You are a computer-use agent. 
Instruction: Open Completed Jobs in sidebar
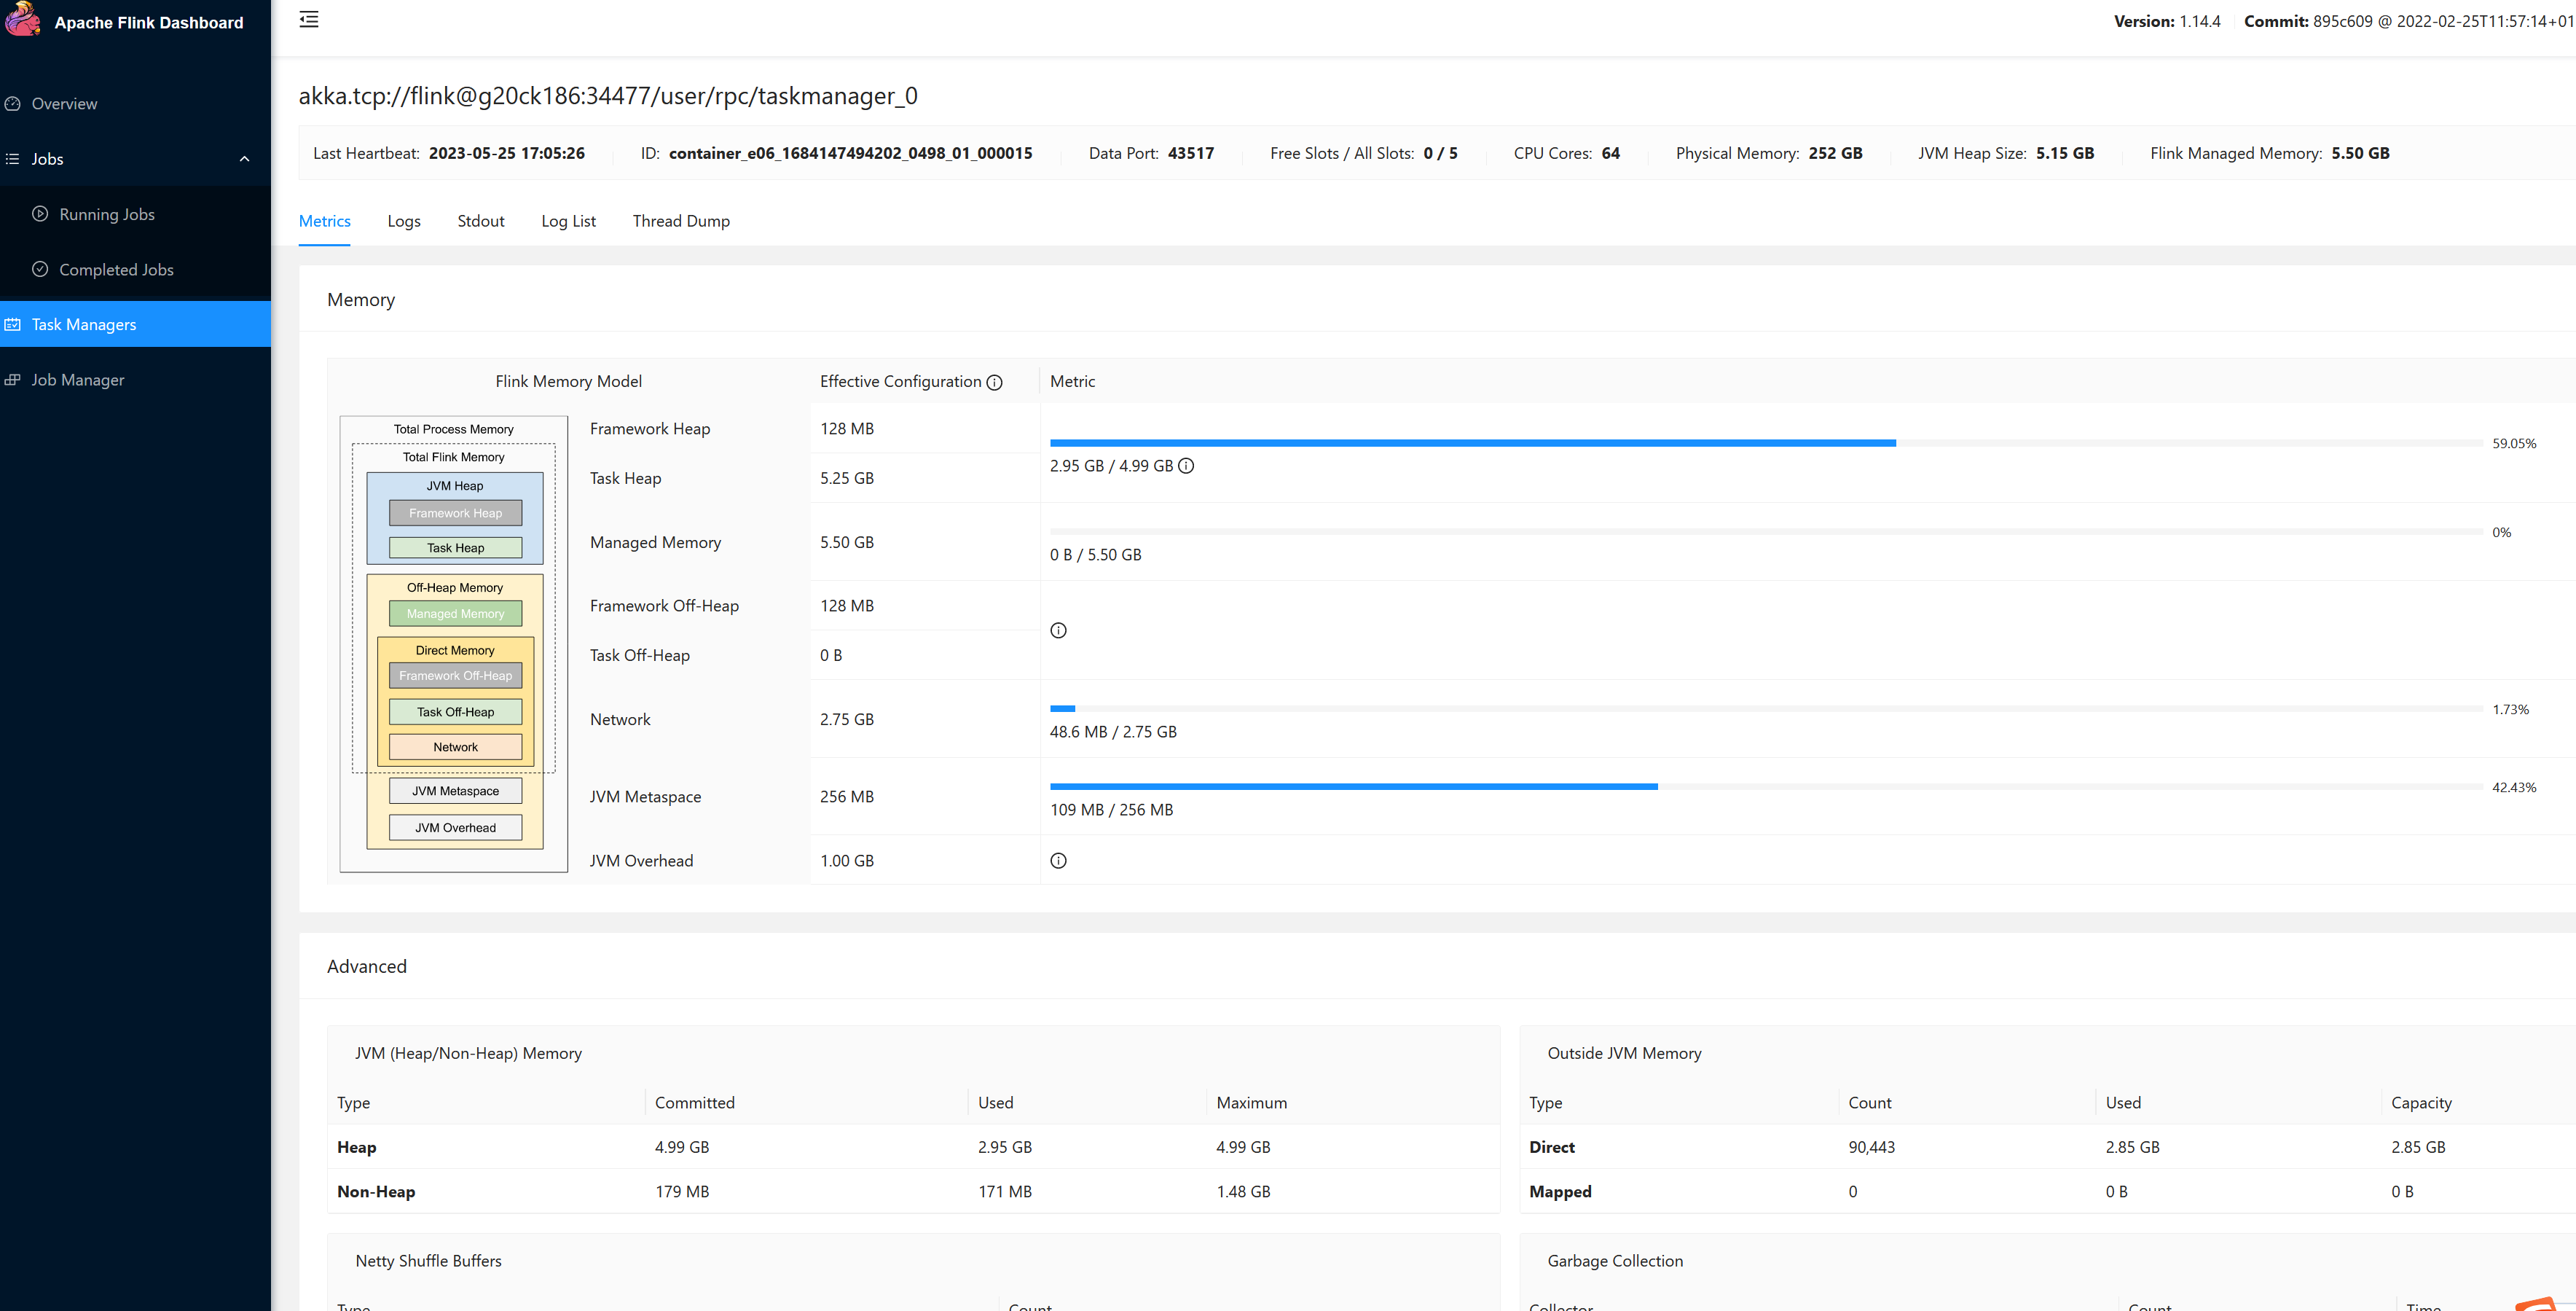pos(116,270)
